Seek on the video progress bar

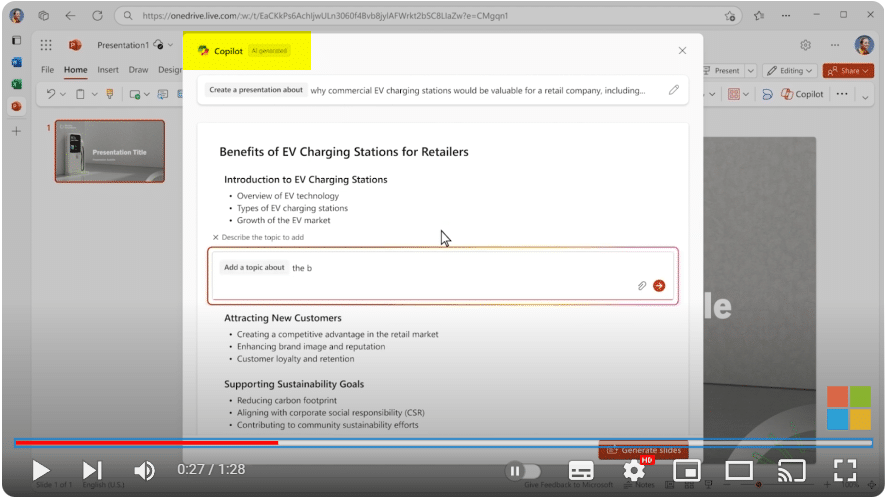coord(444,442)
